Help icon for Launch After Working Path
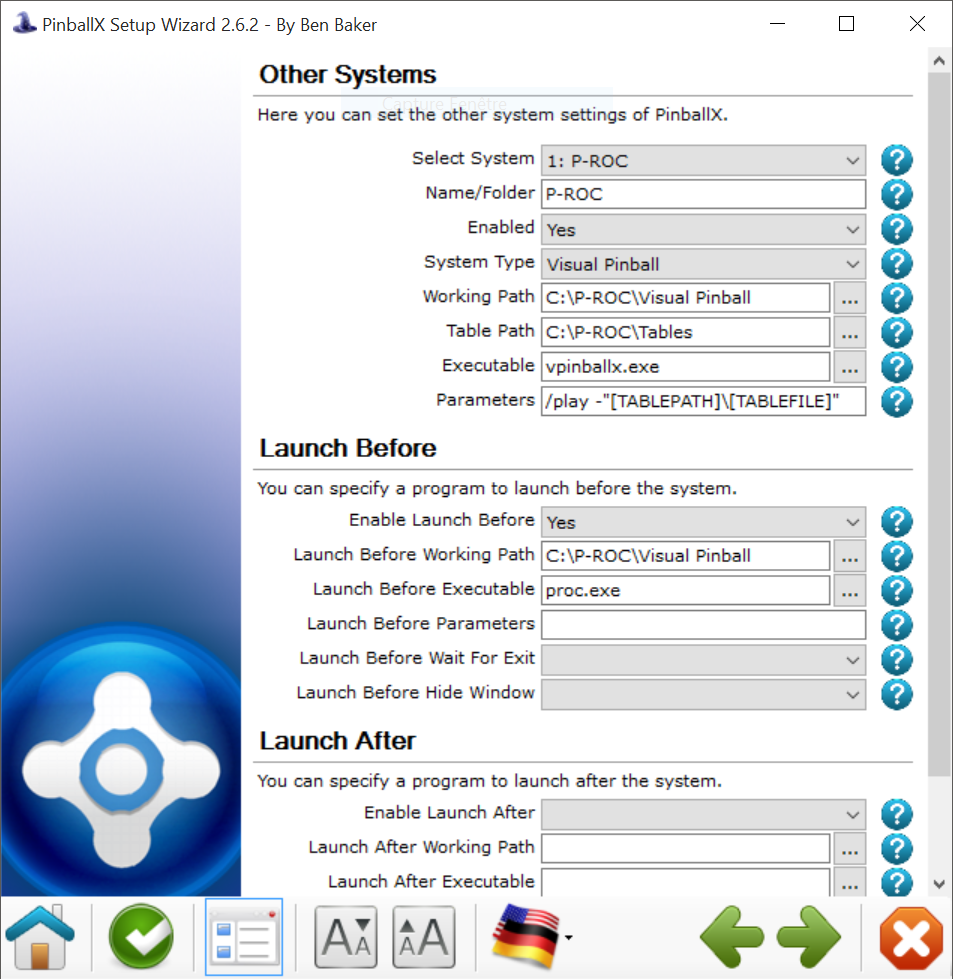Screen dimensions: 953x979 click(897, 849)
